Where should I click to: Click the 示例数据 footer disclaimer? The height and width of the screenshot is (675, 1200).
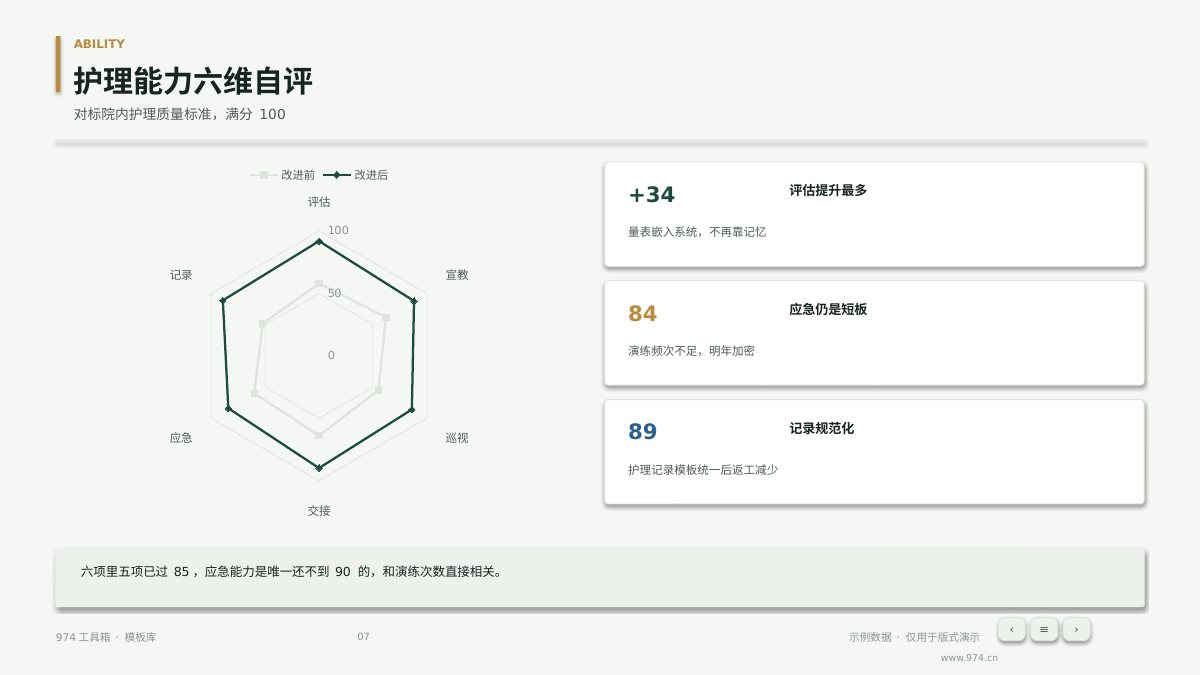click(914, 637)
